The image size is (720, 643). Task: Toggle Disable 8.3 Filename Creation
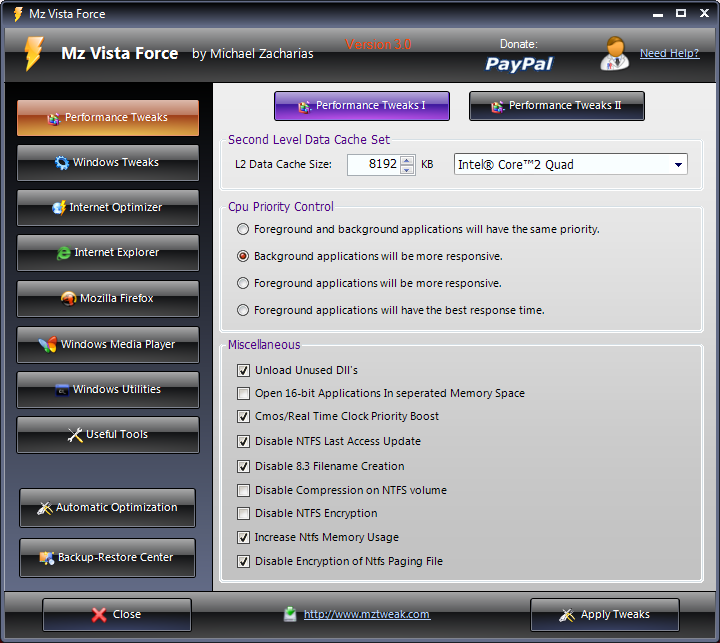pos(243,466)
